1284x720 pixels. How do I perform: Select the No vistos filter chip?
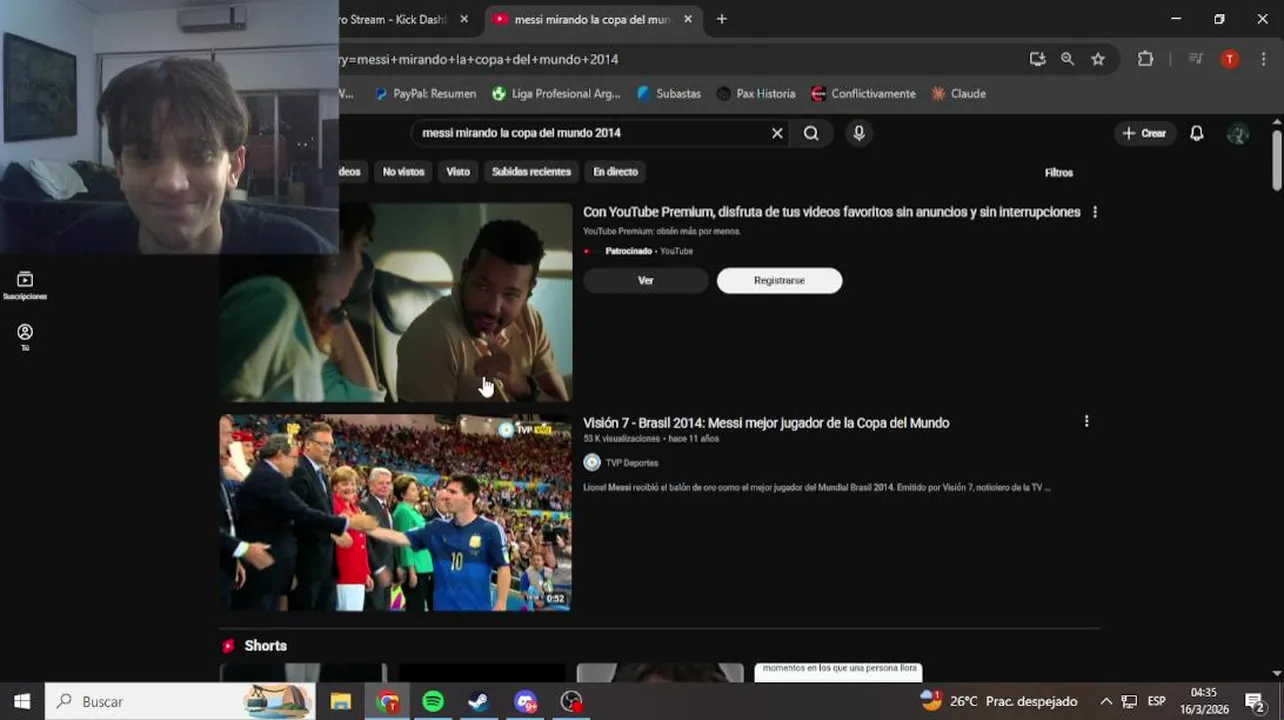(x=403, y=172)
